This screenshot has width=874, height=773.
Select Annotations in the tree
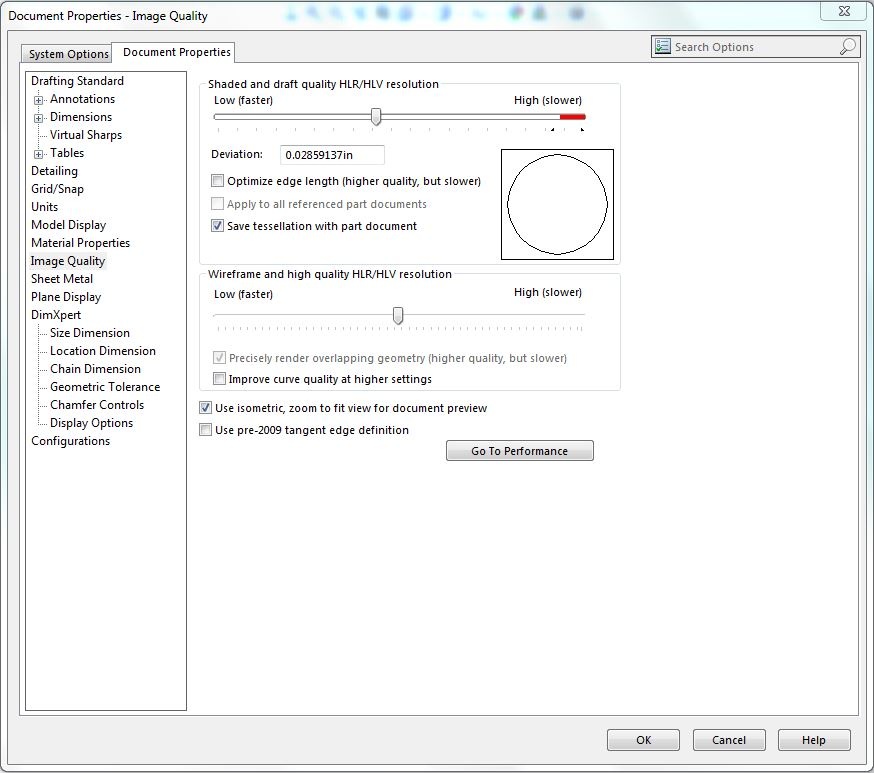(82, 99)
